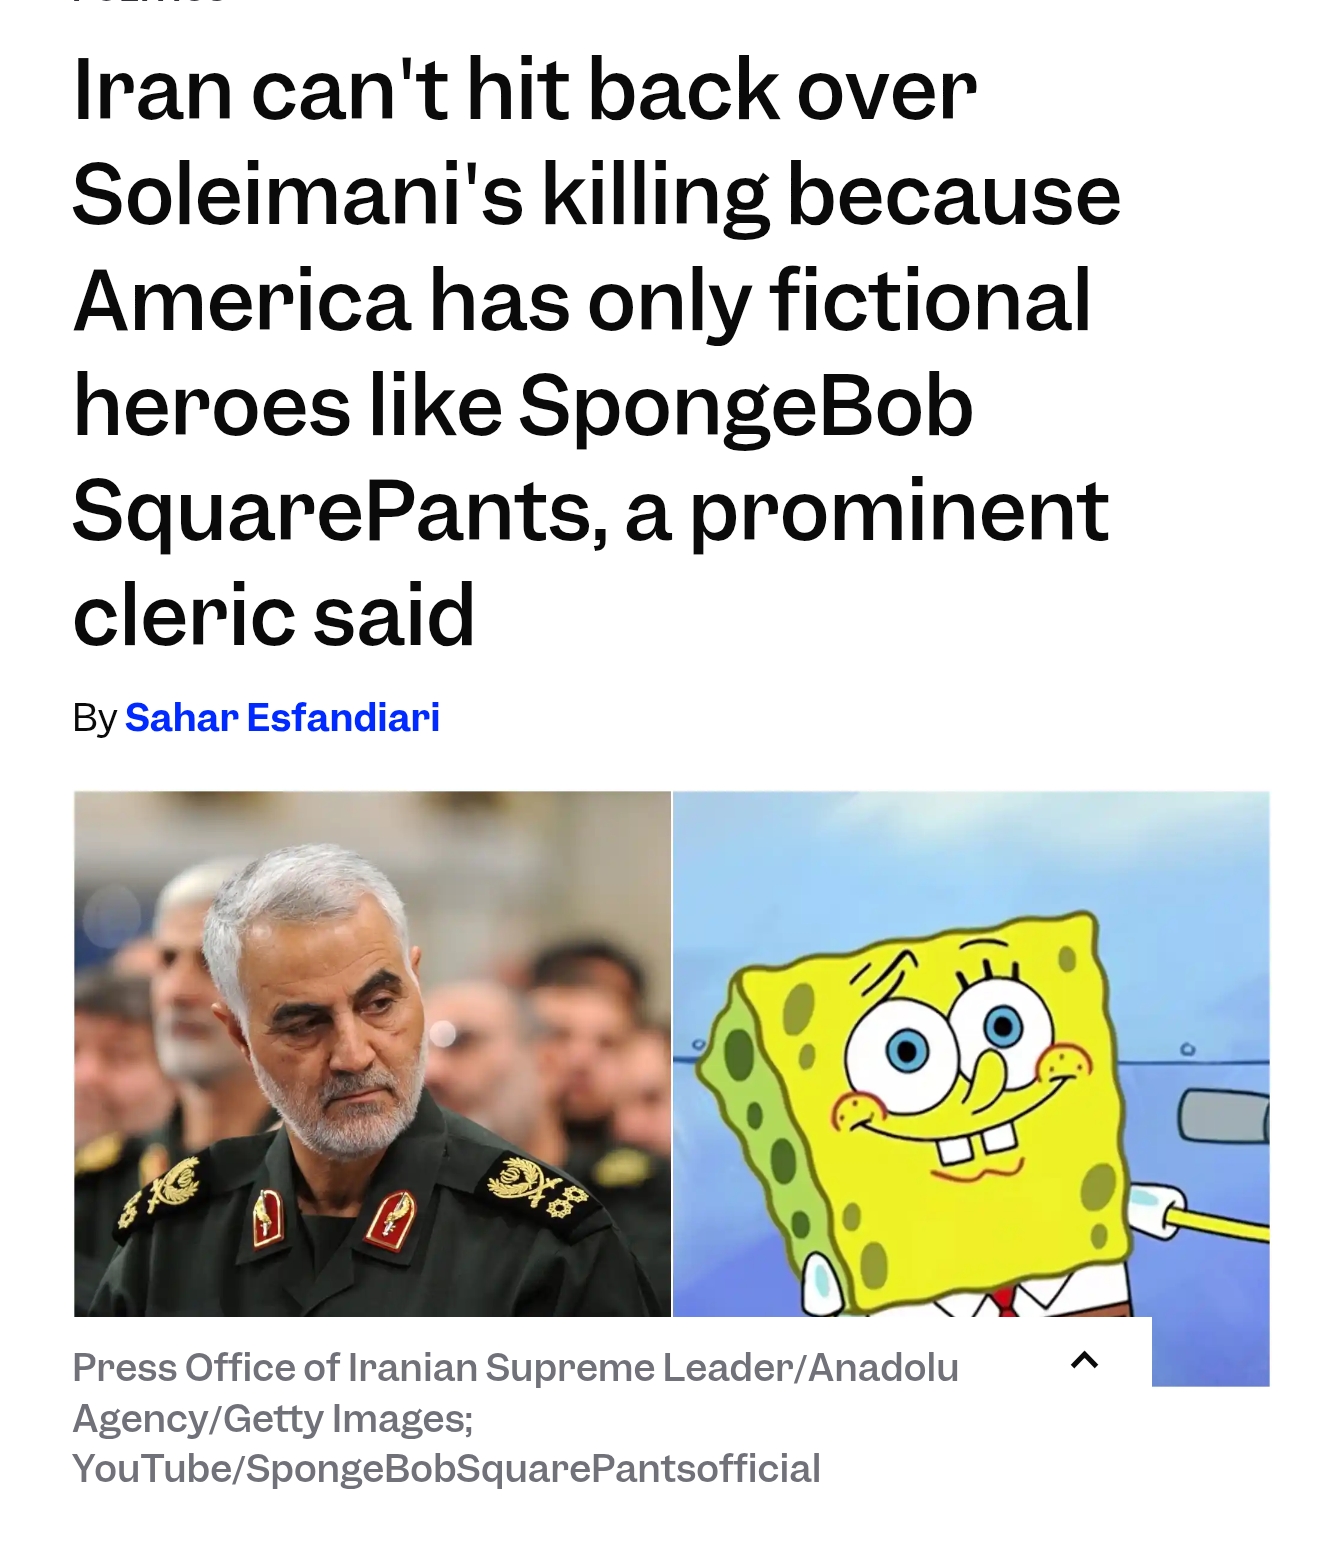Click "SquarePants," in the headline
Viewport: 1339px width, 1554px height.
(338, 511)
